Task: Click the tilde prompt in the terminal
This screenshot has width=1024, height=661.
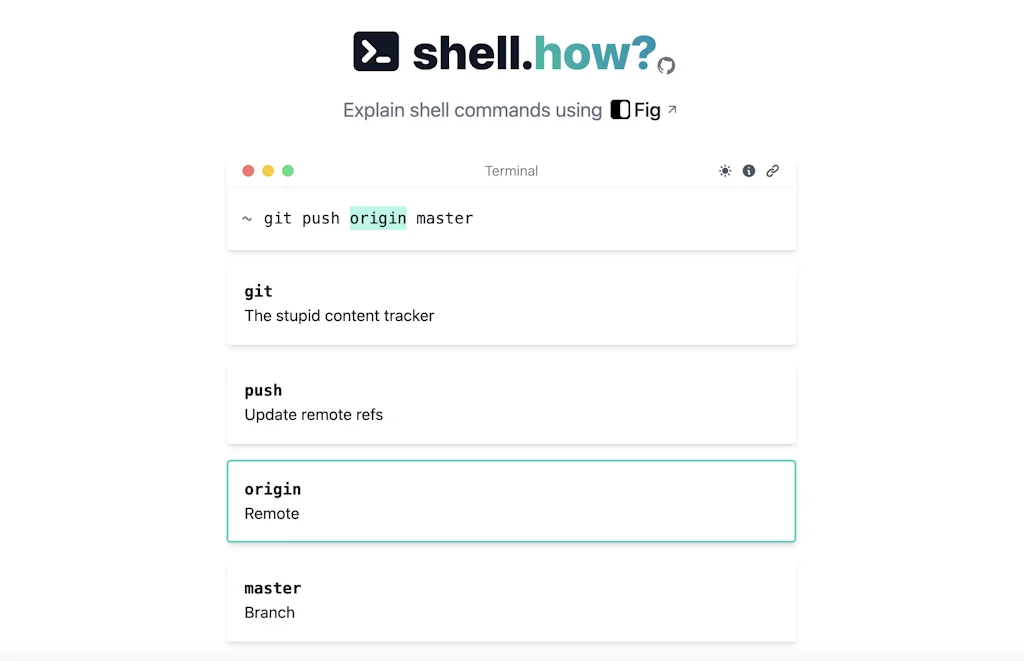Action: click(247, 218)
